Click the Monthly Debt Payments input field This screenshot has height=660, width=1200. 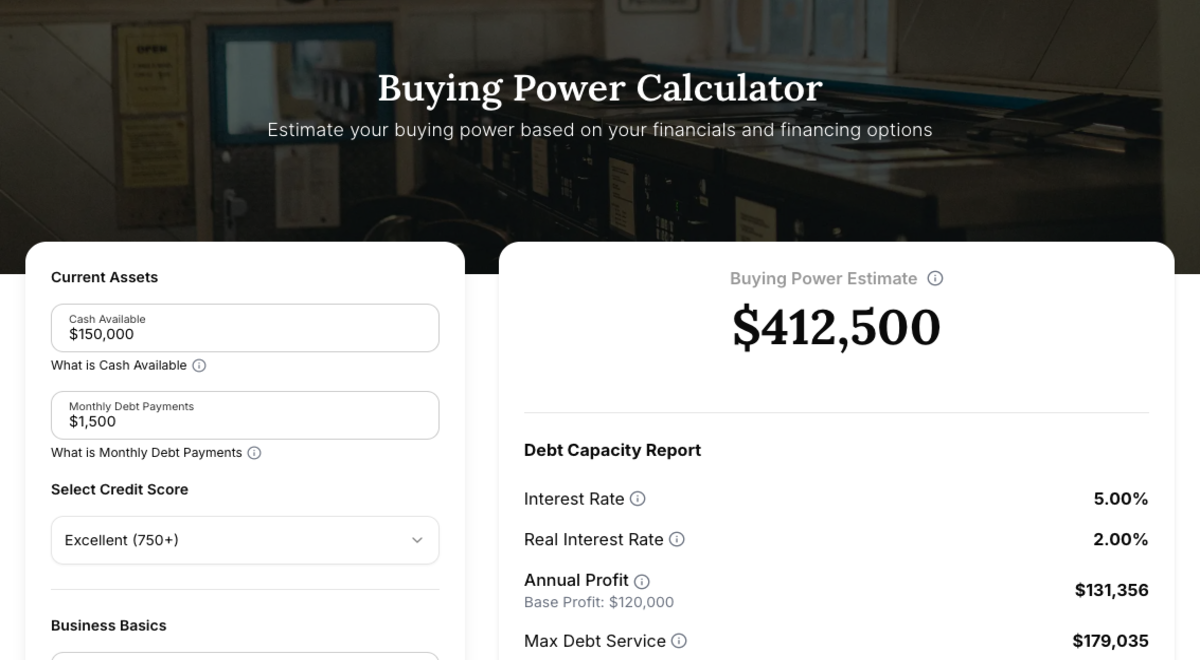pyautogui.click(x=245, y=415)
